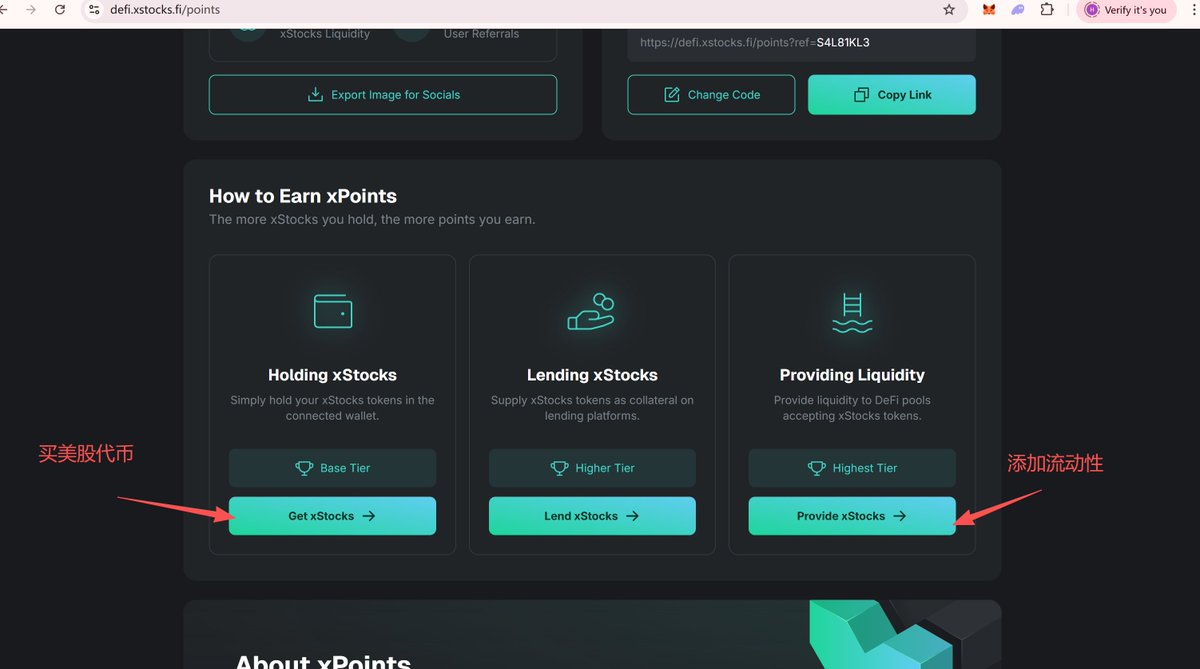Click the trophy icon in Base Tier
The image size is (1200, 669).
304,468
